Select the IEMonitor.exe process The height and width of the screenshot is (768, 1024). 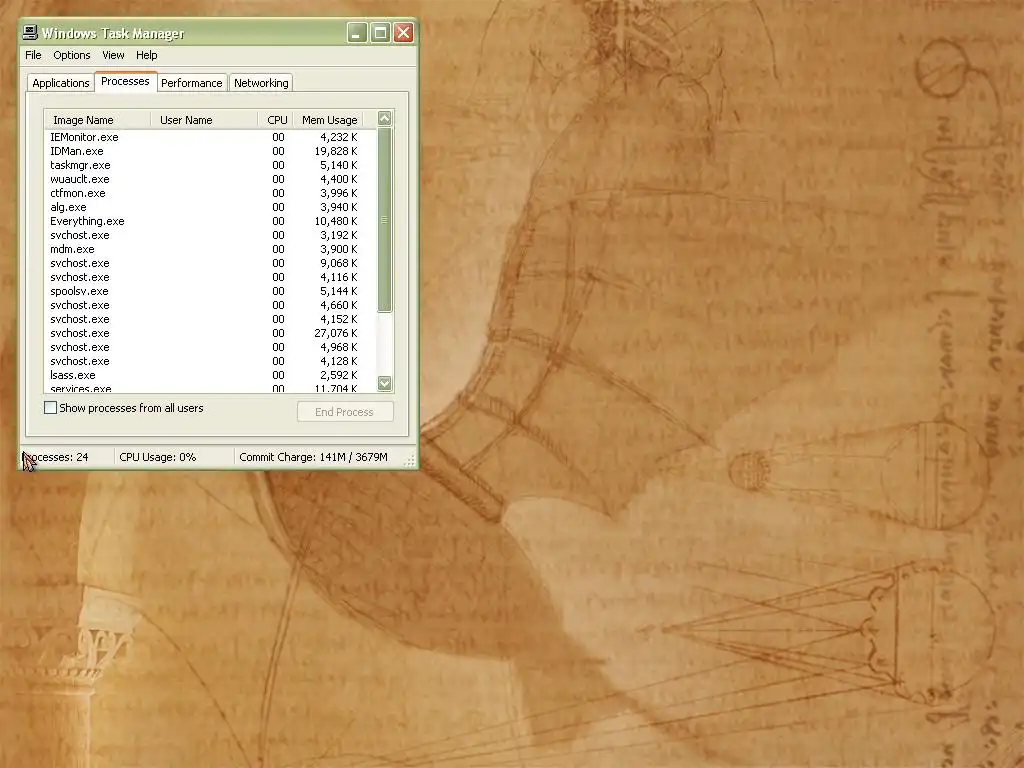click(x=210, y=137)
